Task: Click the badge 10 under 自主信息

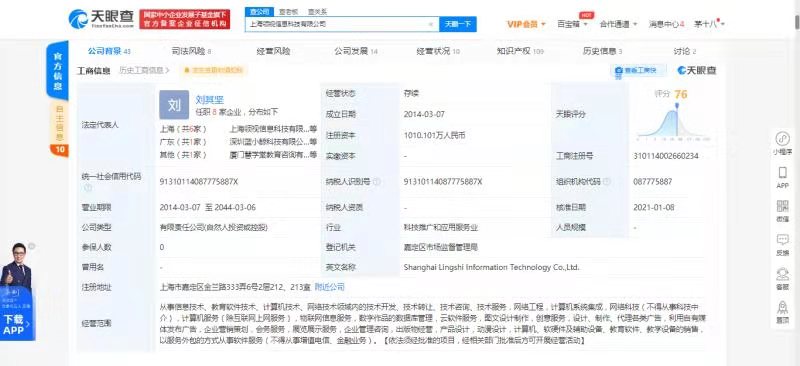Action: coord(59,150)
